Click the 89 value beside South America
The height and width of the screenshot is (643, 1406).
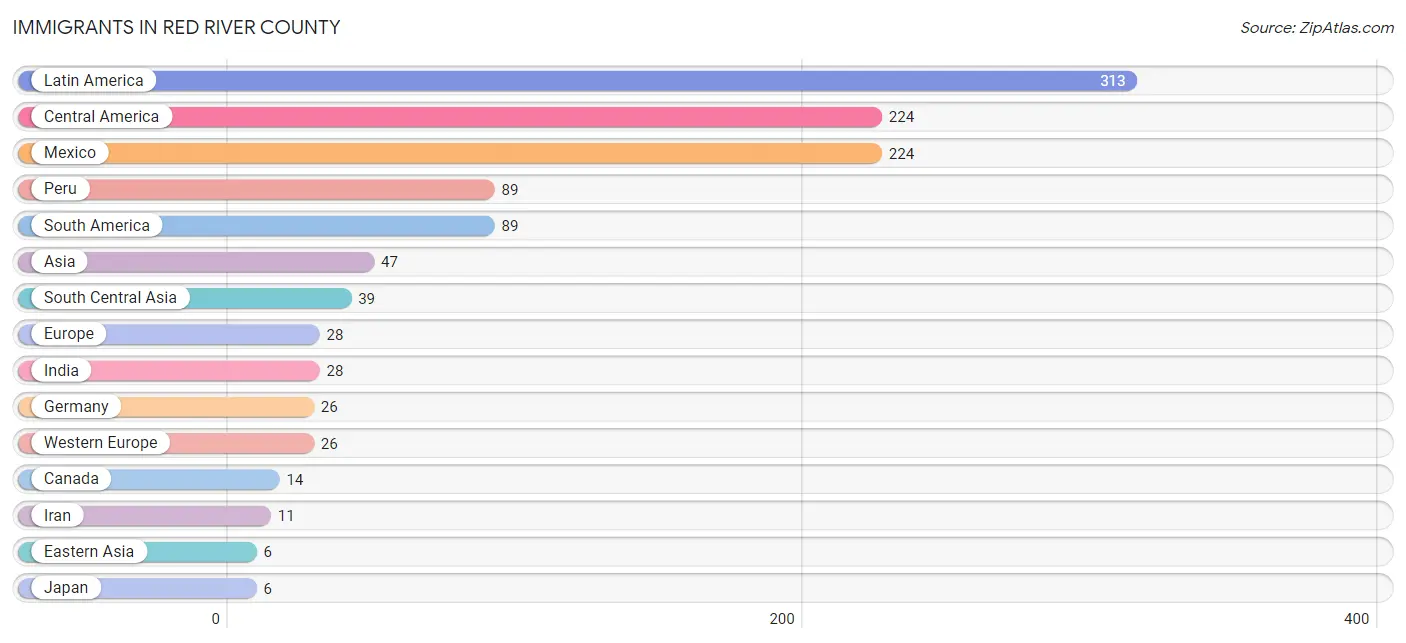[x=510, y=226]
